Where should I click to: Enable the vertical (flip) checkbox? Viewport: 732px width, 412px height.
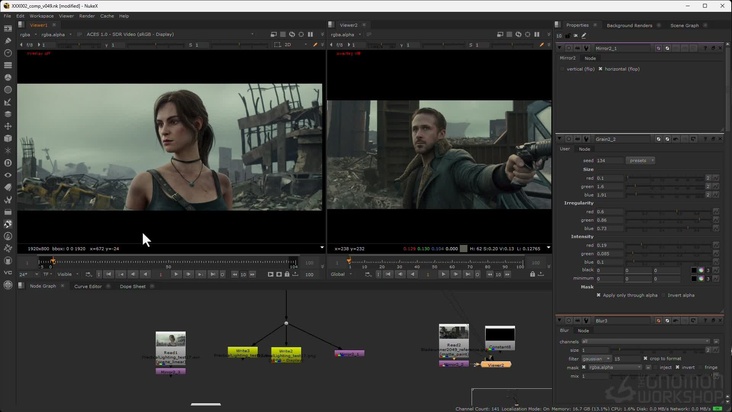561,69
